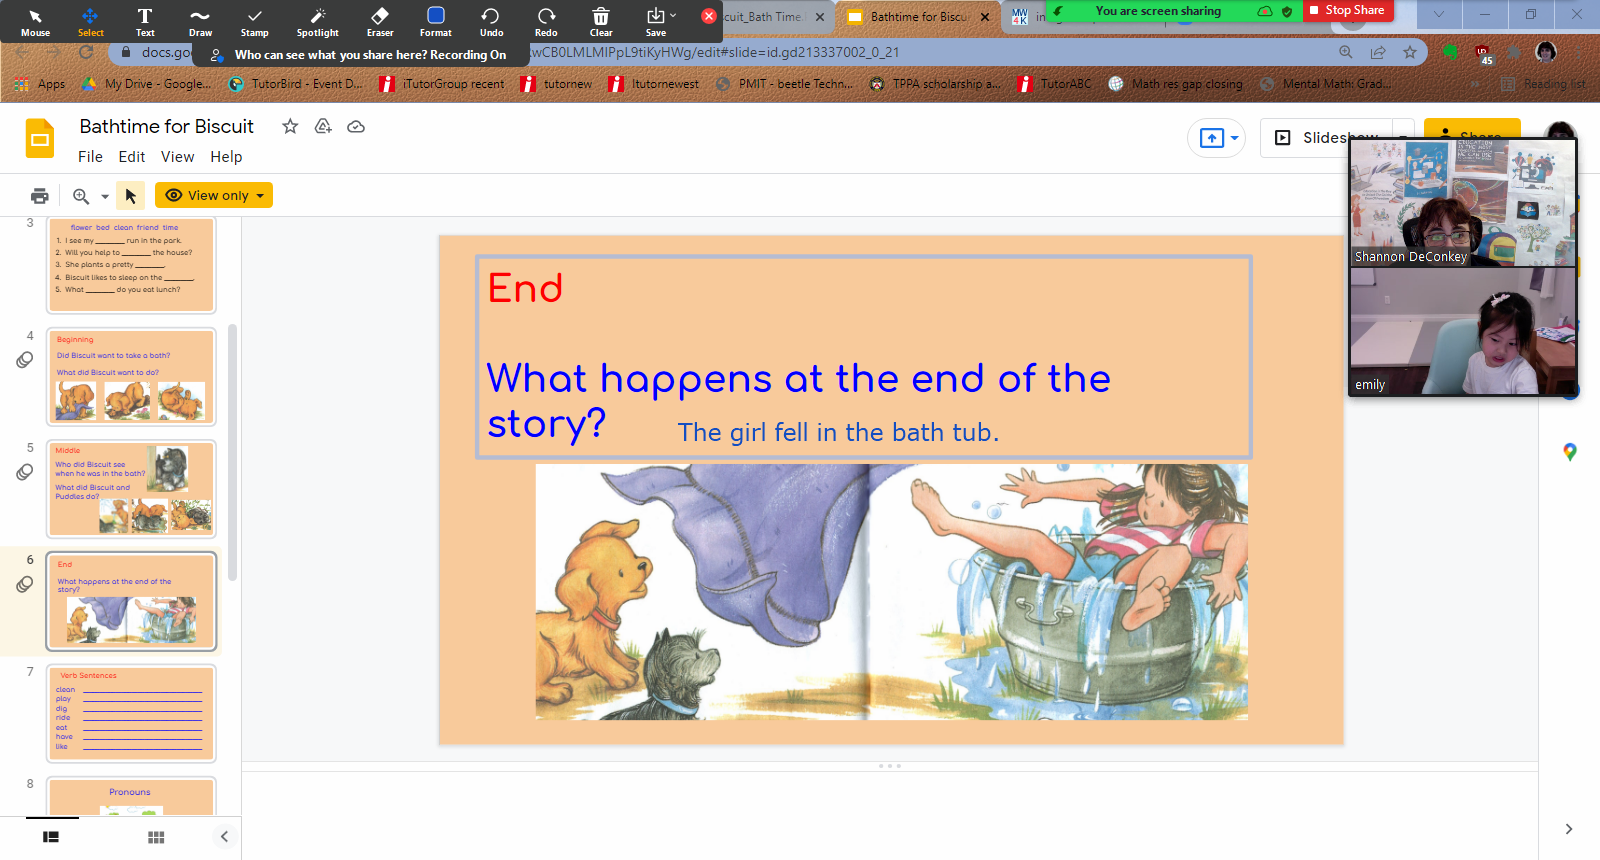Activate the Draw annotation tool
Screen dimensions: 1600x860
pyautogui.click(x=200, y=21)
